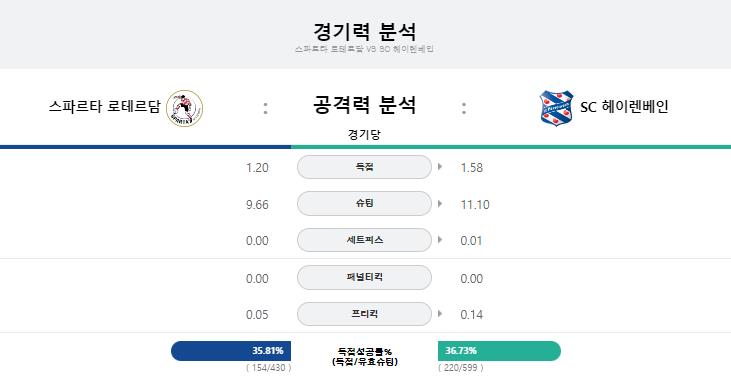Click the arrow beside the 득점 pill
The image size is (731, 378).
[440, 166]
